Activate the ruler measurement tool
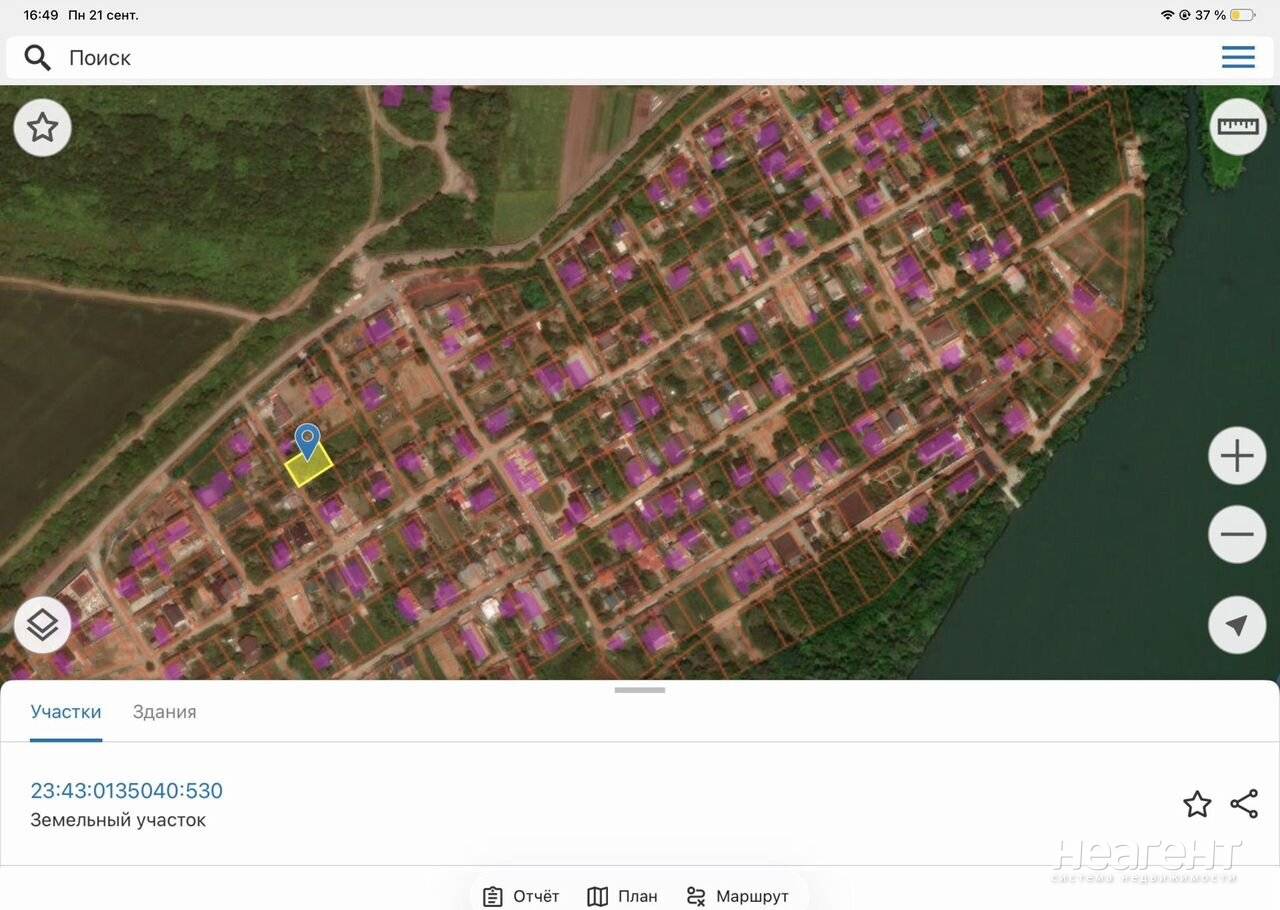The height and width of the screenshot is (910, 1280). 1238,126
